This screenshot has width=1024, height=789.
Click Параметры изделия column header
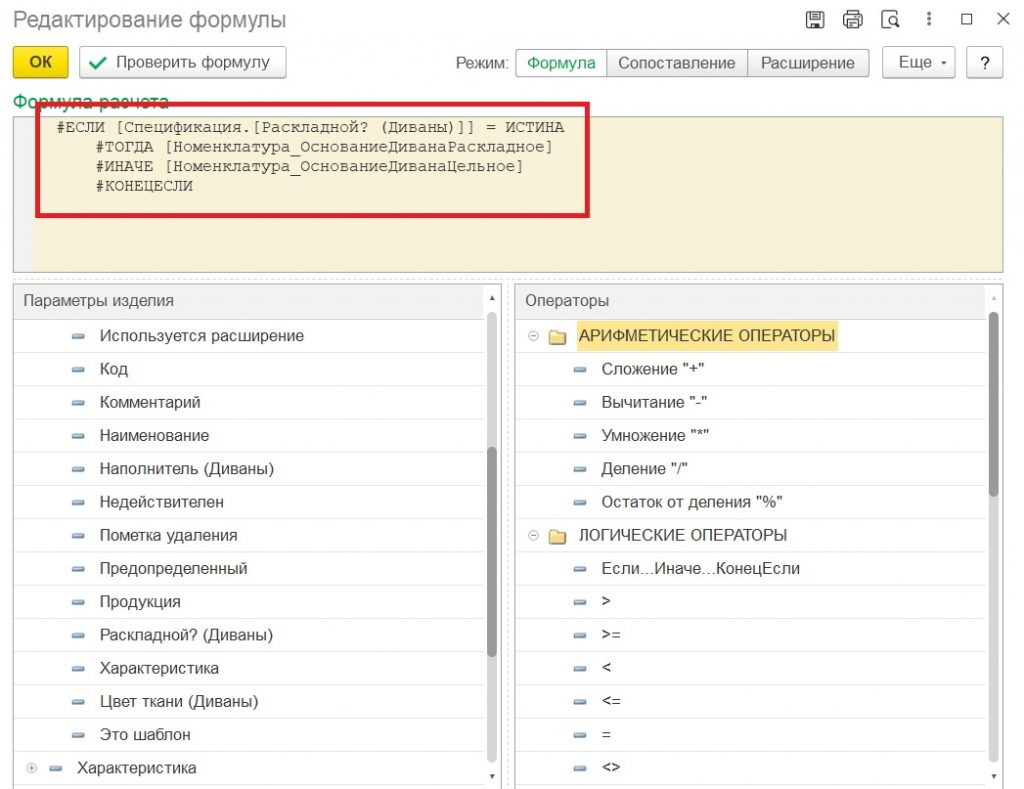(x=249, y=301)
